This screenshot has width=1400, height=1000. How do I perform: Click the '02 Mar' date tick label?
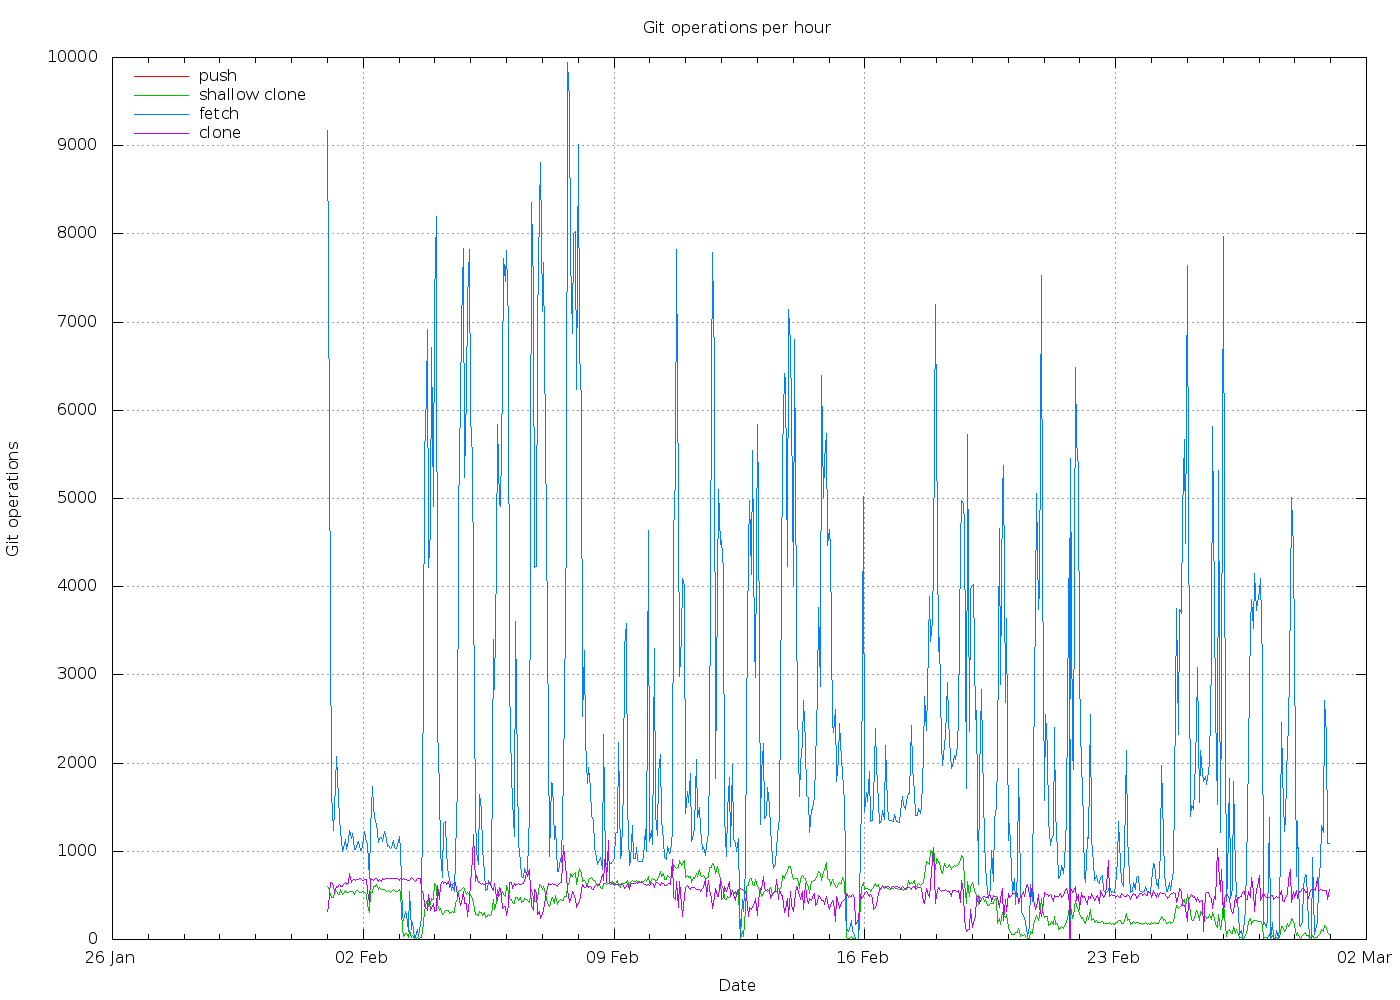pos(1364,958)
